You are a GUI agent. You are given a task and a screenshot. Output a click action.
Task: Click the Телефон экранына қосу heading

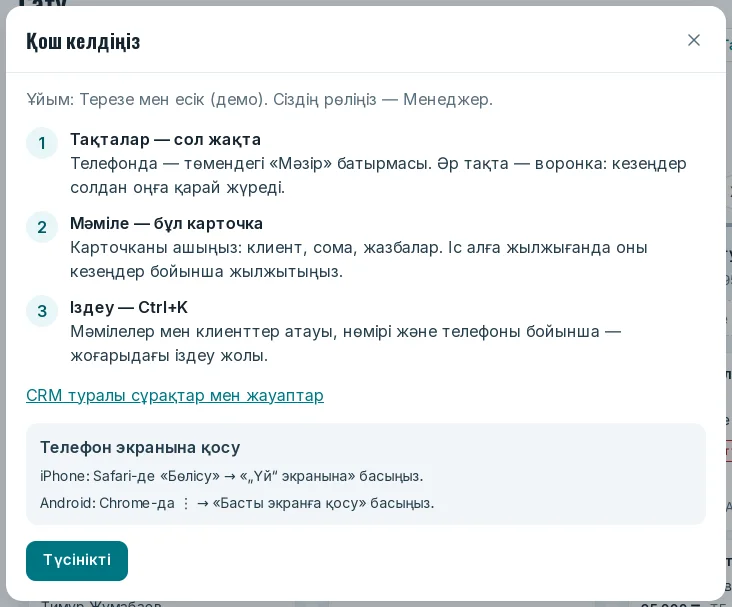pos(140,447)
